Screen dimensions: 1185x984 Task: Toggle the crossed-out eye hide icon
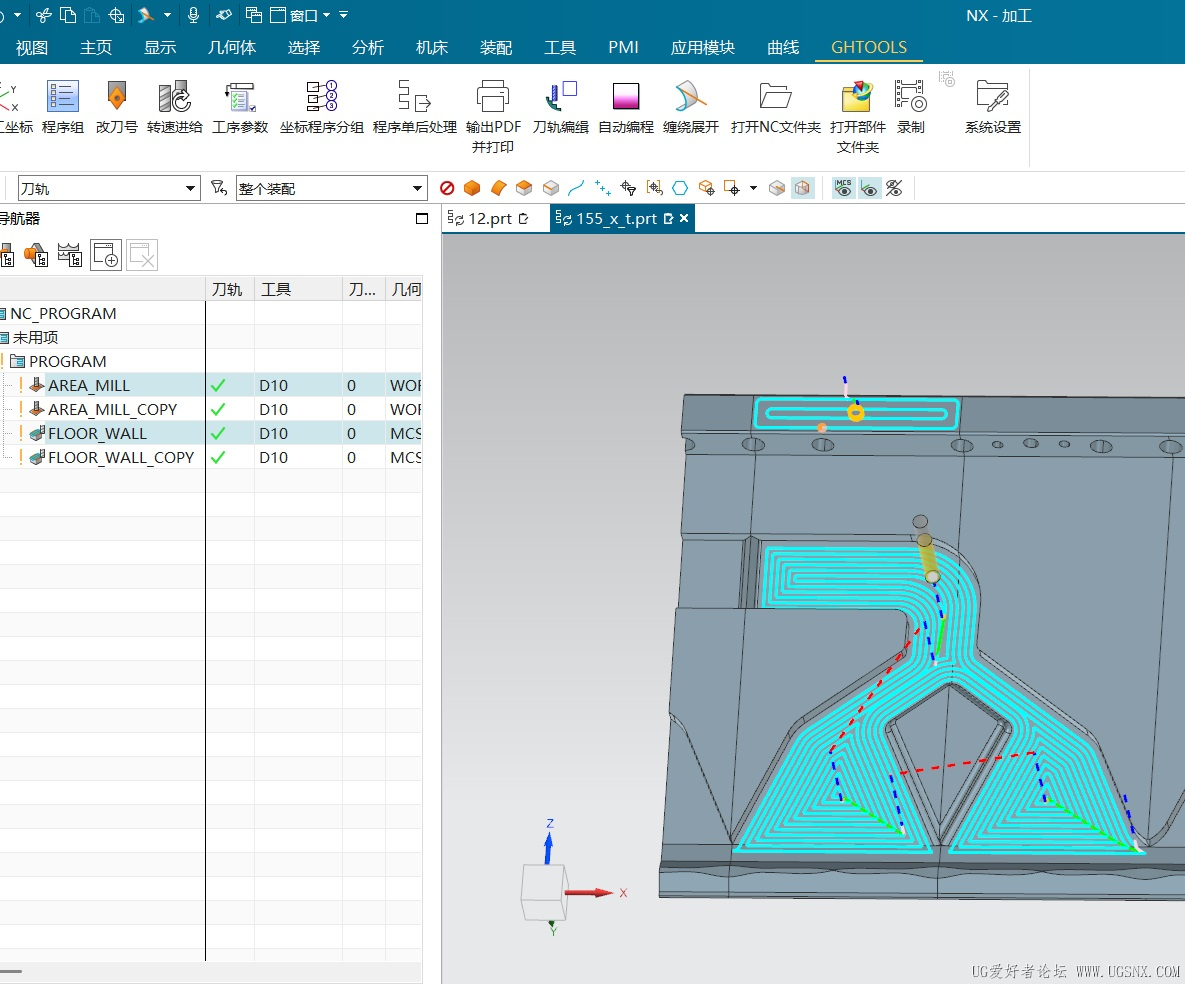(x=894, y=188)
